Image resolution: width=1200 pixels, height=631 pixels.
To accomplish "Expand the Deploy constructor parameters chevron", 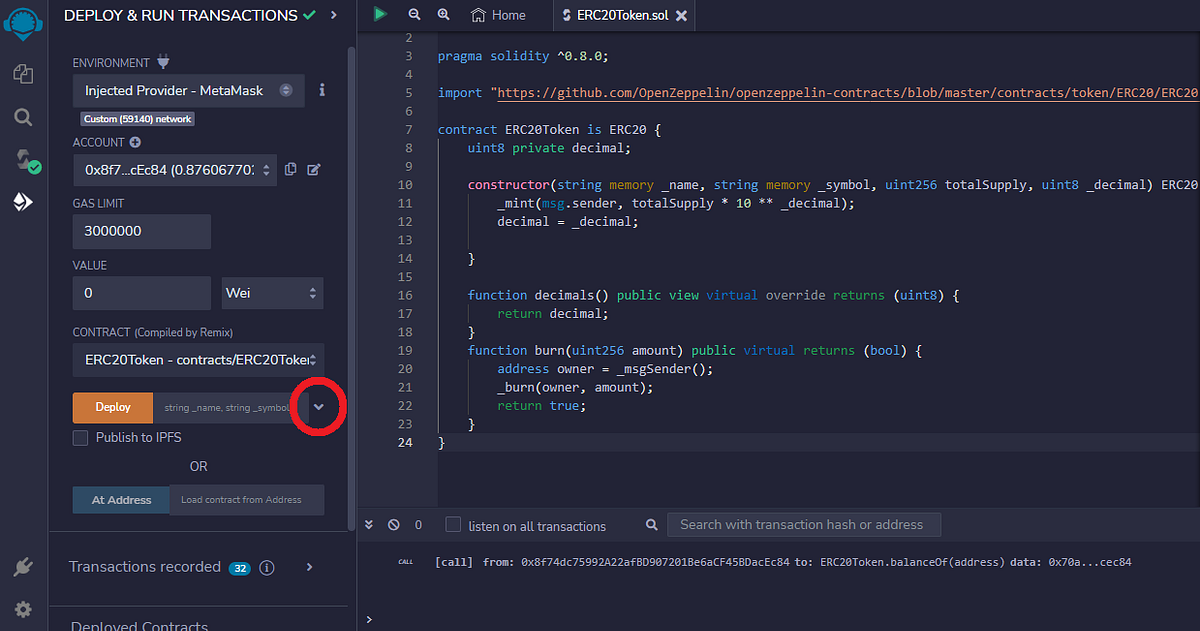I will 318,407.
